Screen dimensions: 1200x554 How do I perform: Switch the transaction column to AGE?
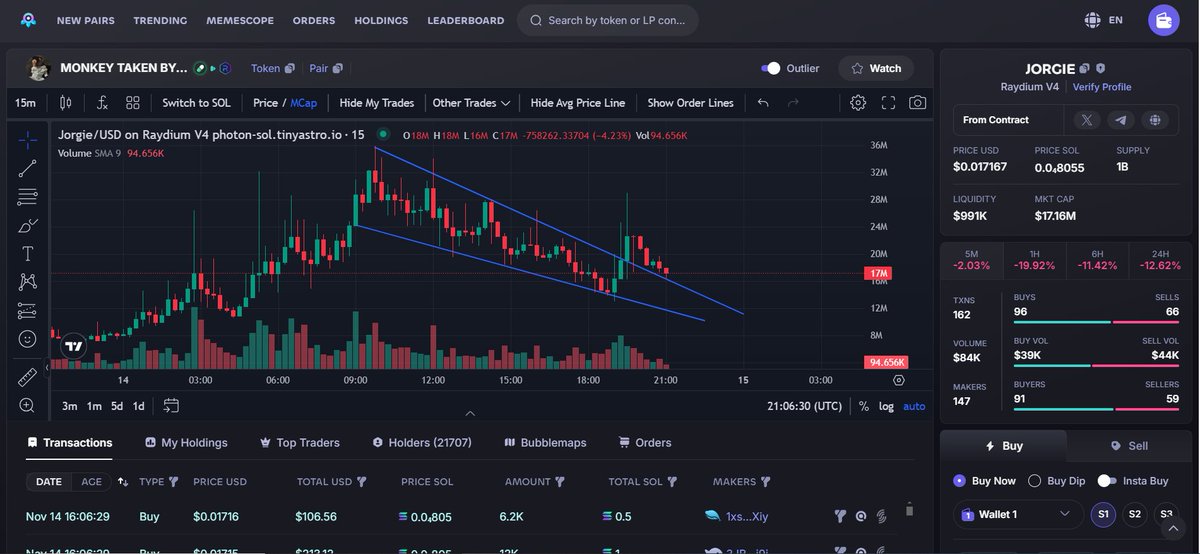[91, 482]
